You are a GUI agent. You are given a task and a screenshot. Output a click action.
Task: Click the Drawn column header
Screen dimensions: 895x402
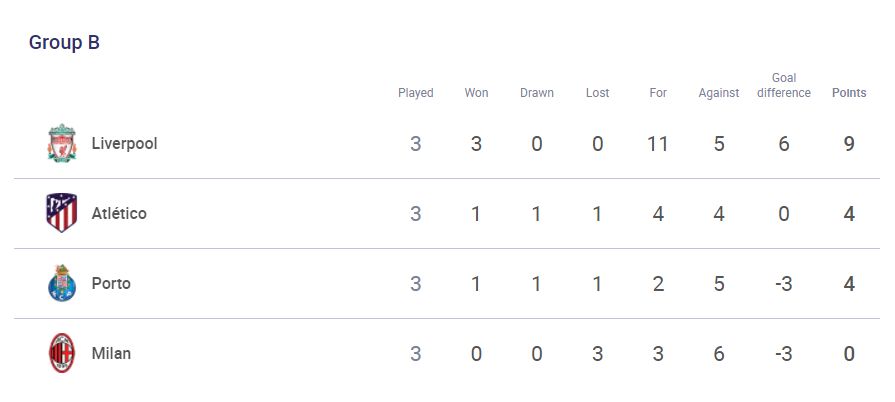pos(537,93)
